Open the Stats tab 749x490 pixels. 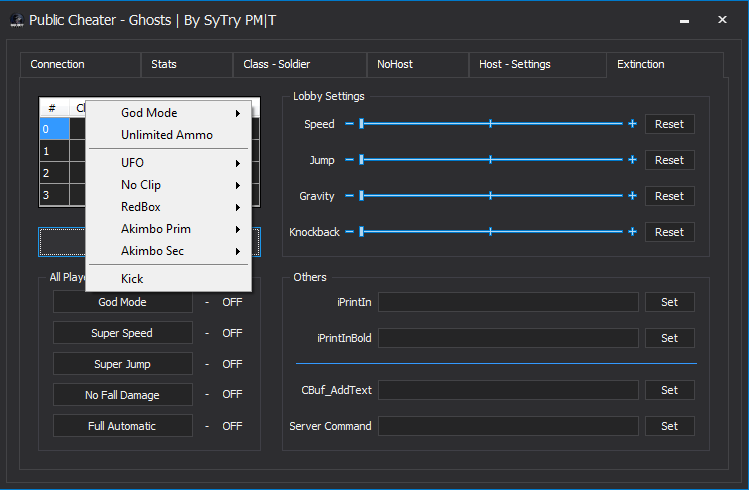click(187, 64)
